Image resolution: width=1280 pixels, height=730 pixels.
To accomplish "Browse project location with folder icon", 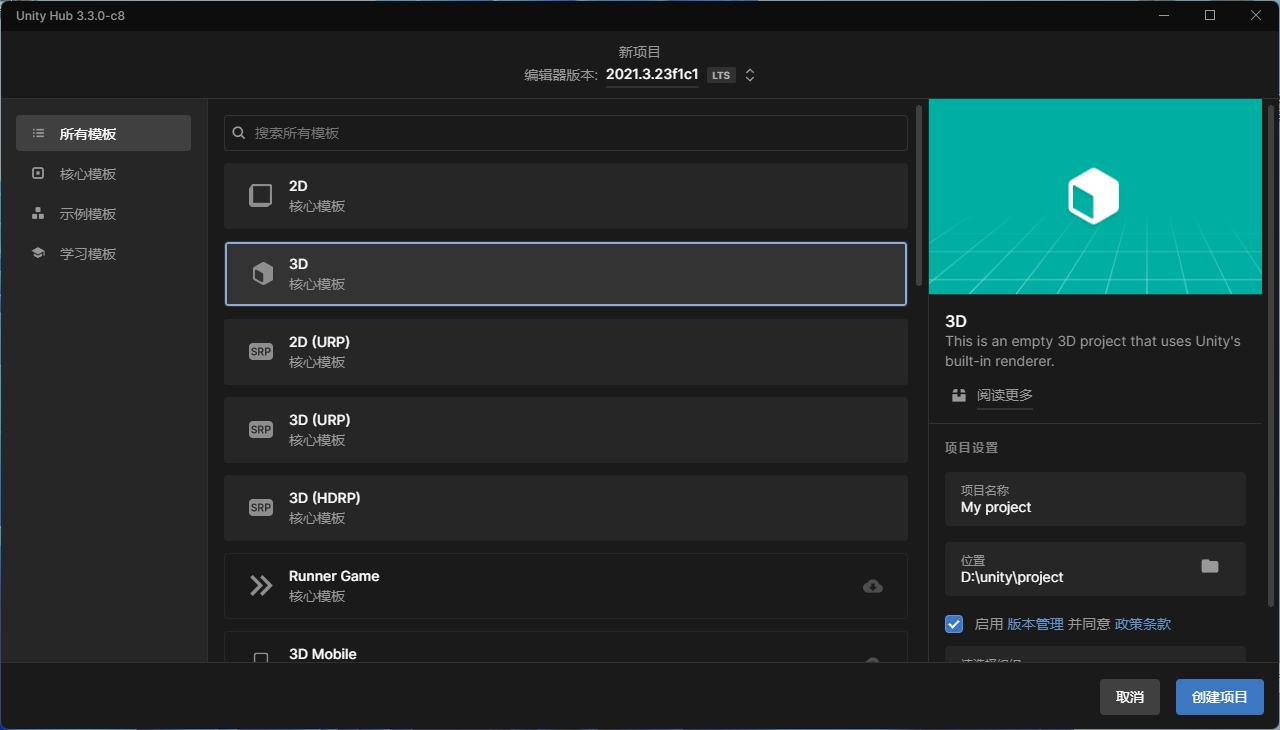I will pyautogui.click(x=1210, y=566).
